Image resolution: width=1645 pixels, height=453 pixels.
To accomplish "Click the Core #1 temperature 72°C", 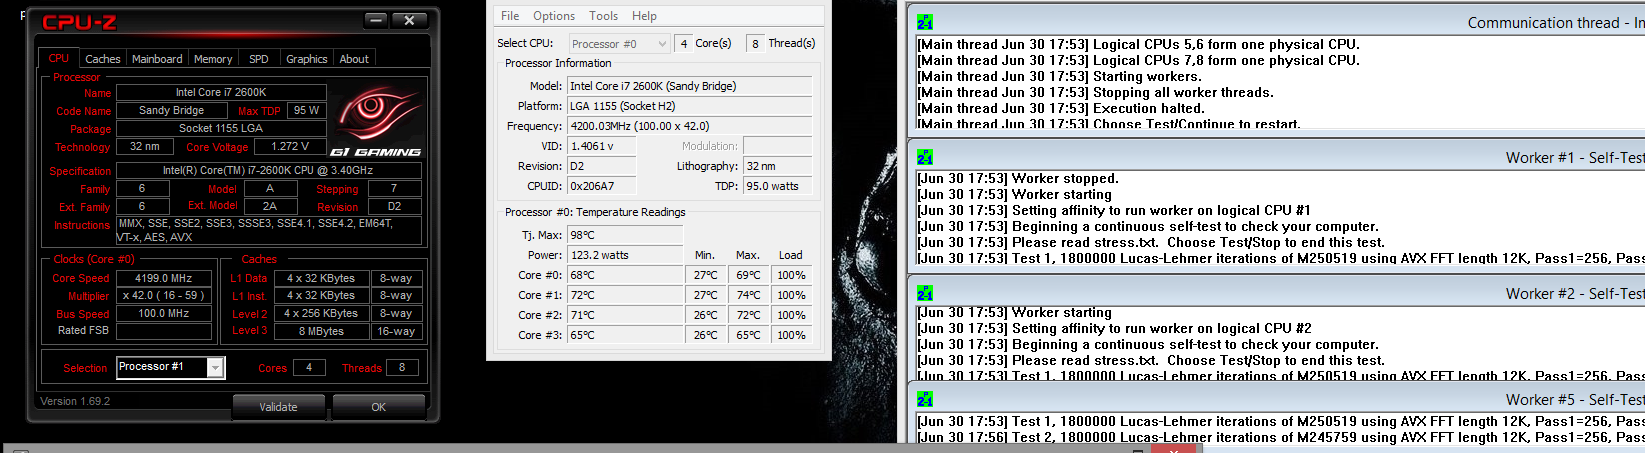I will coord(625,295).
